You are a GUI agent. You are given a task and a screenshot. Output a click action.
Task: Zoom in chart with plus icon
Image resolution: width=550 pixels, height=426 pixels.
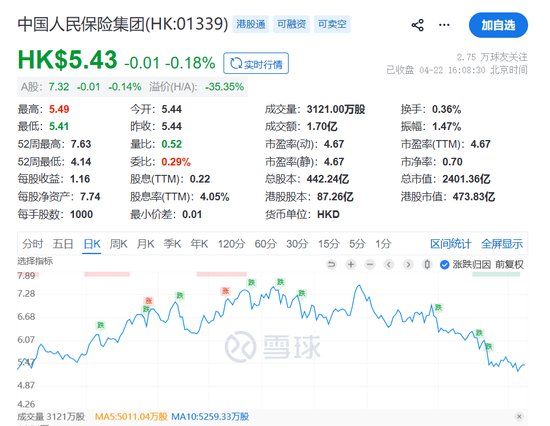pos(351,264)
